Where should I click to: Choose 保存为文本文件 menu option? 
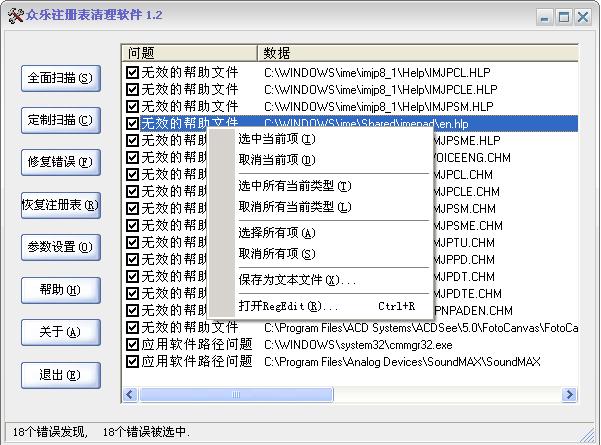[x=297, y=279]
